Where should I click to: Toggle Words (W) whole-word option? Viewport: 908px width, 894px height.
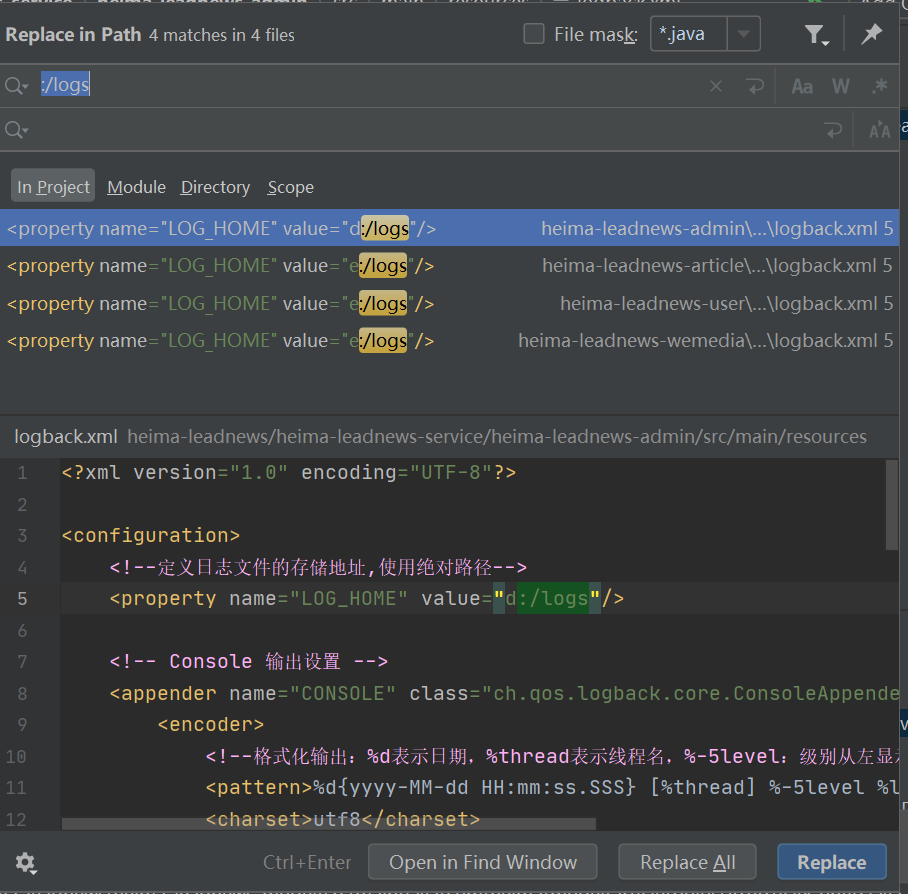(x=841, y=87)
